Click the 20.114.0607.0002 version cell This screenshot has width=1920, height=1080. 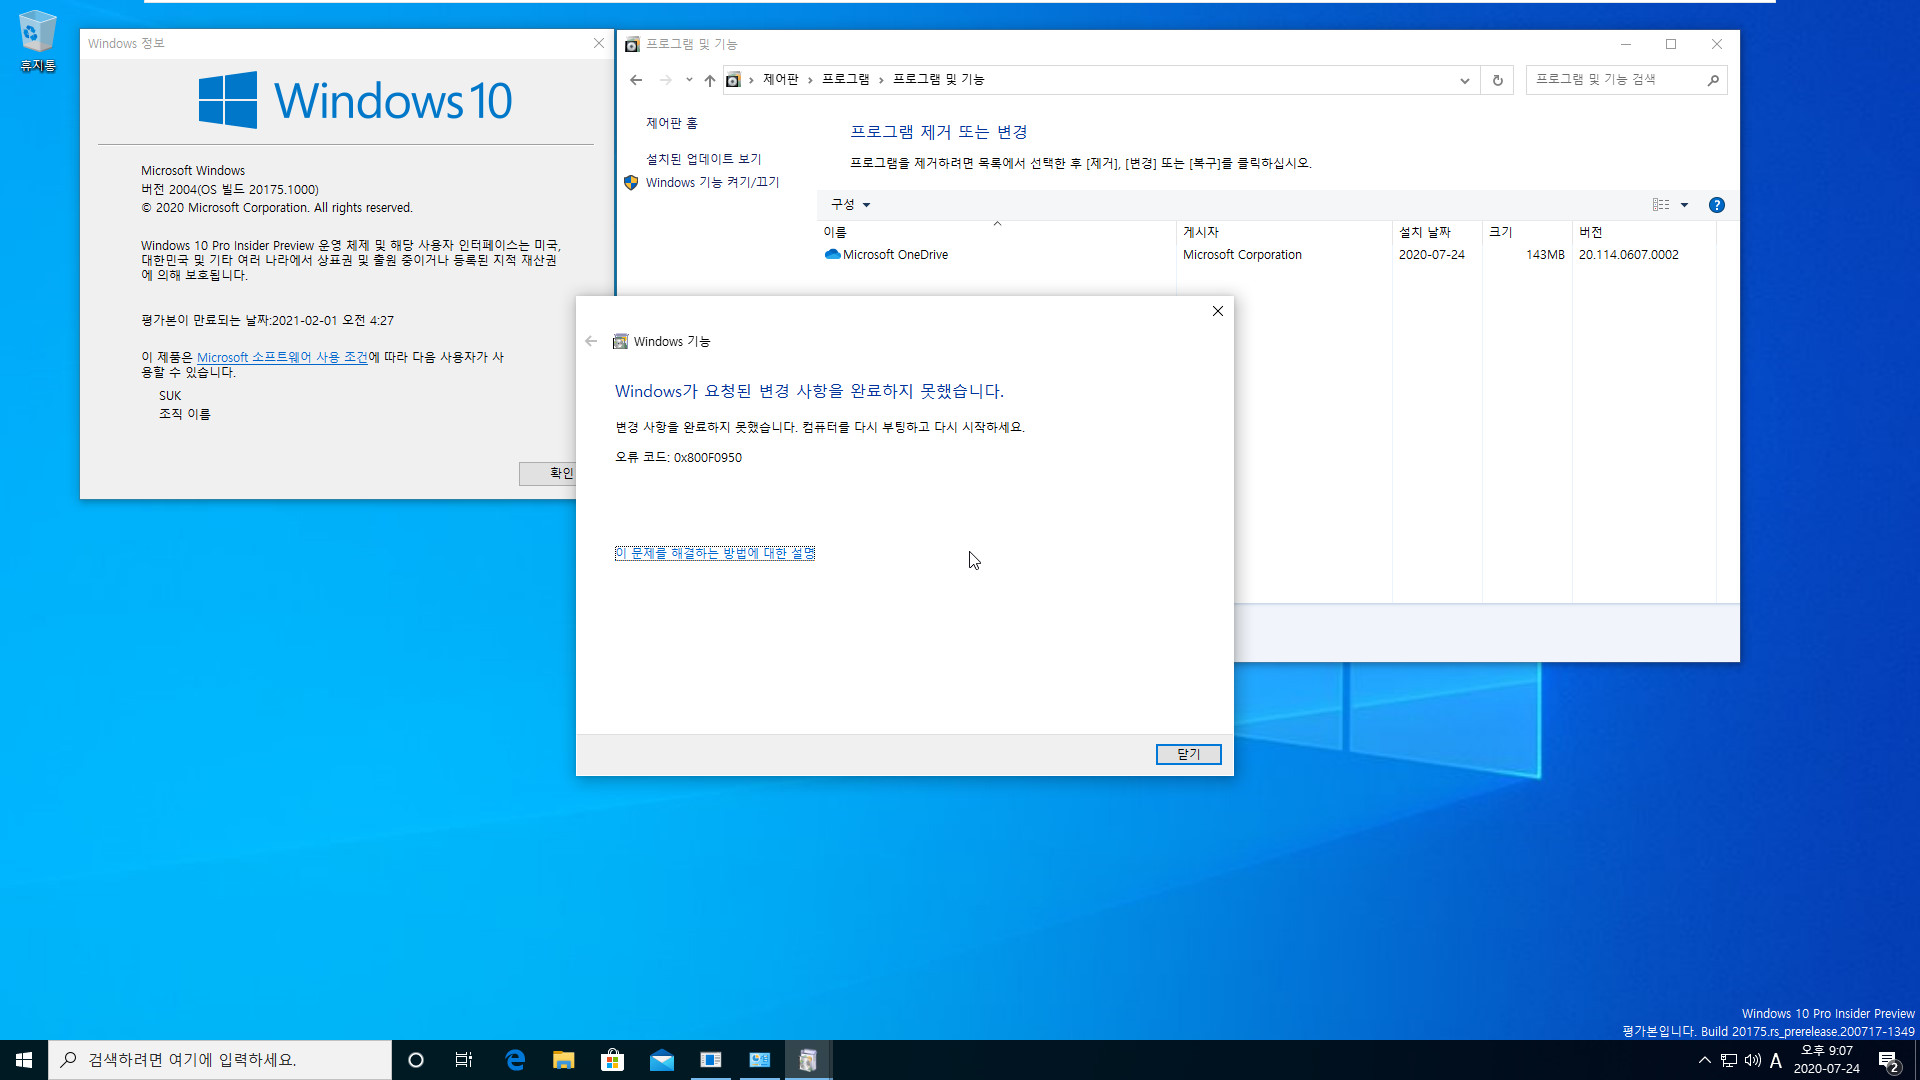1628,255
